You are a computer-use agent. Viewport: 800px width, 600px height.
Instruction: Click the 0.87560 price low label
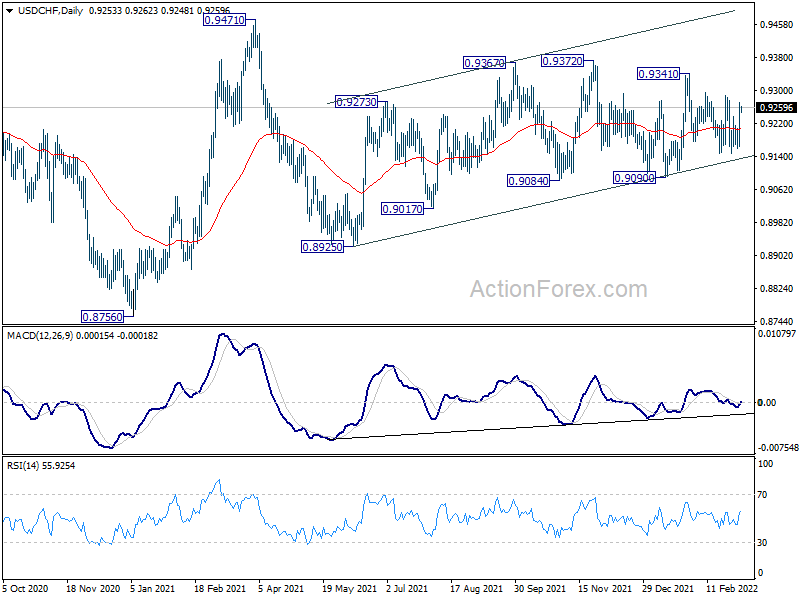(x=103, y=317)
